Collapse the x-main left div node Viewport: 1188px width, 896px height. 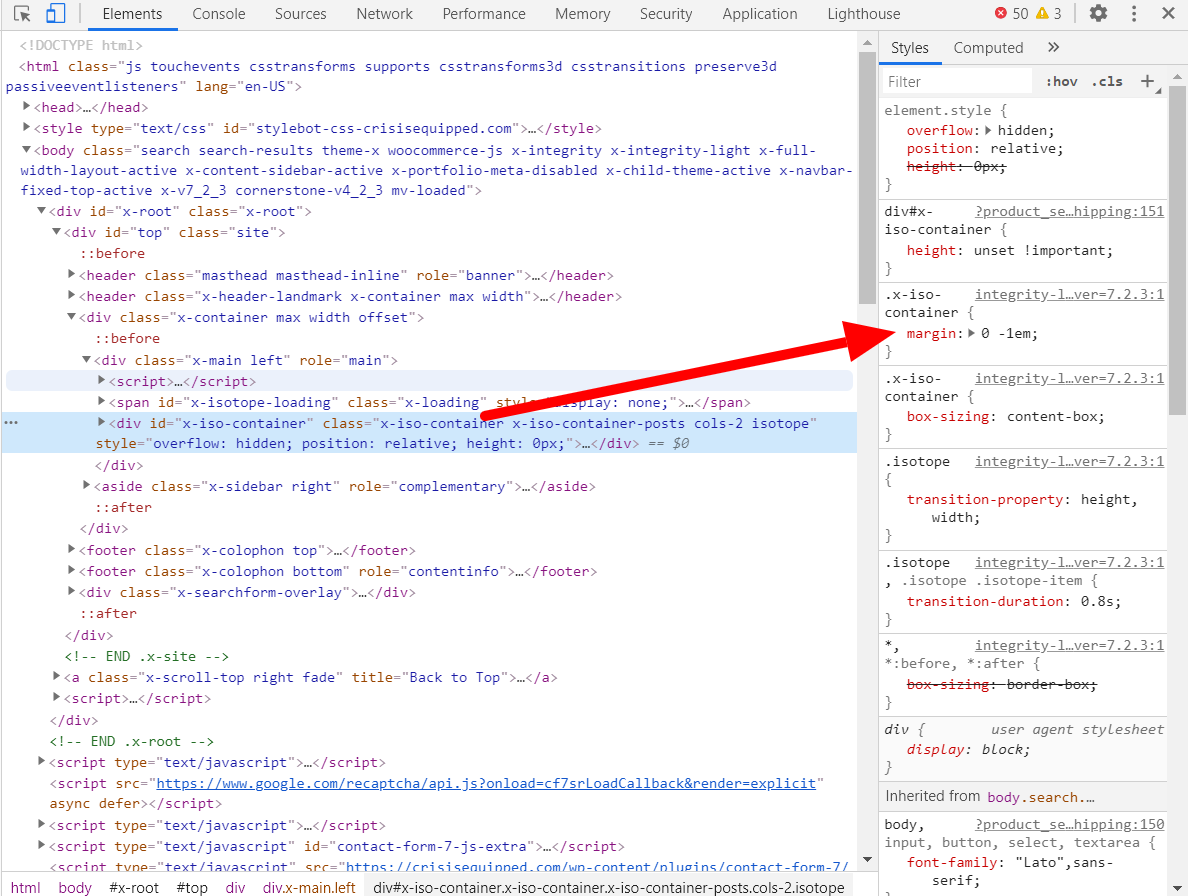[86, 359]
